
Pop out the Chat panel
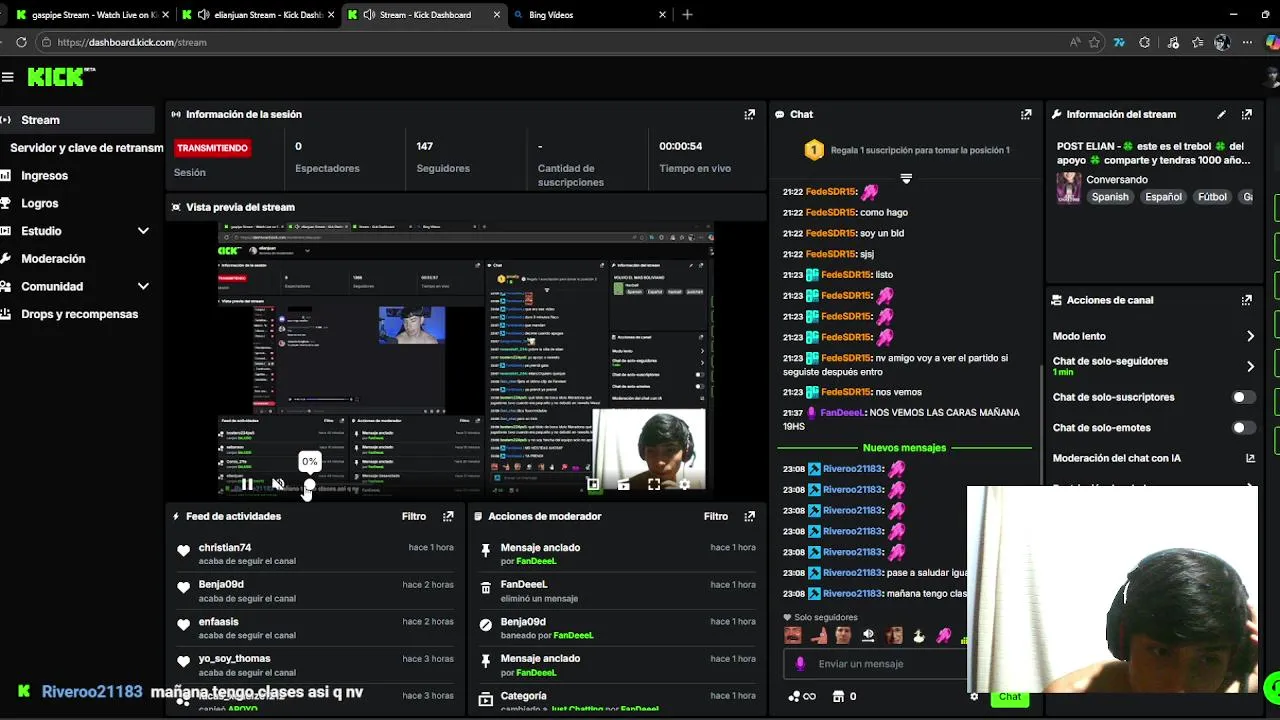click(1026, 115)
